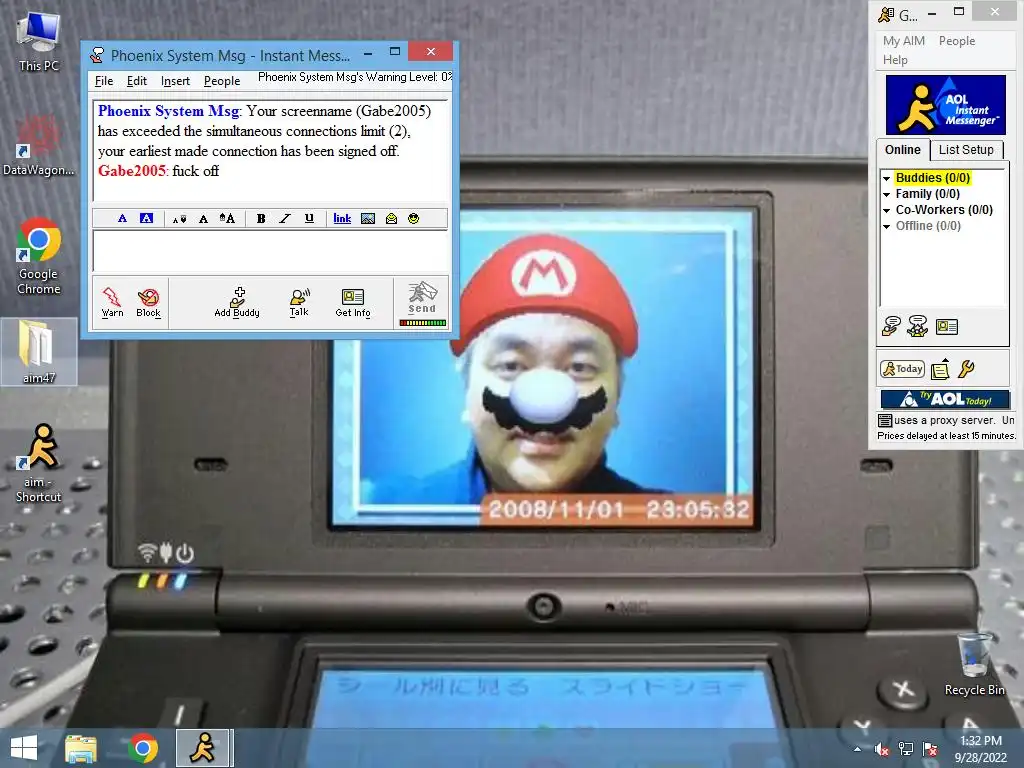1024x768 pixels.
Task: Open the clock showing 1:32 PM
Action: 980,748
